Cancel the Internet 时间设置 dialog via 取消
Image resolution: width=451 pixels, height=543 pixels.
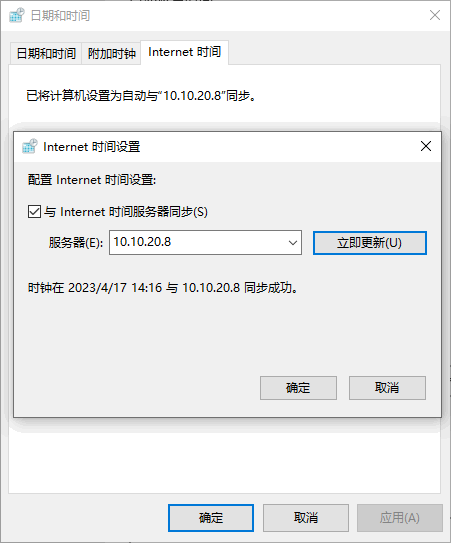click(387, 388)
